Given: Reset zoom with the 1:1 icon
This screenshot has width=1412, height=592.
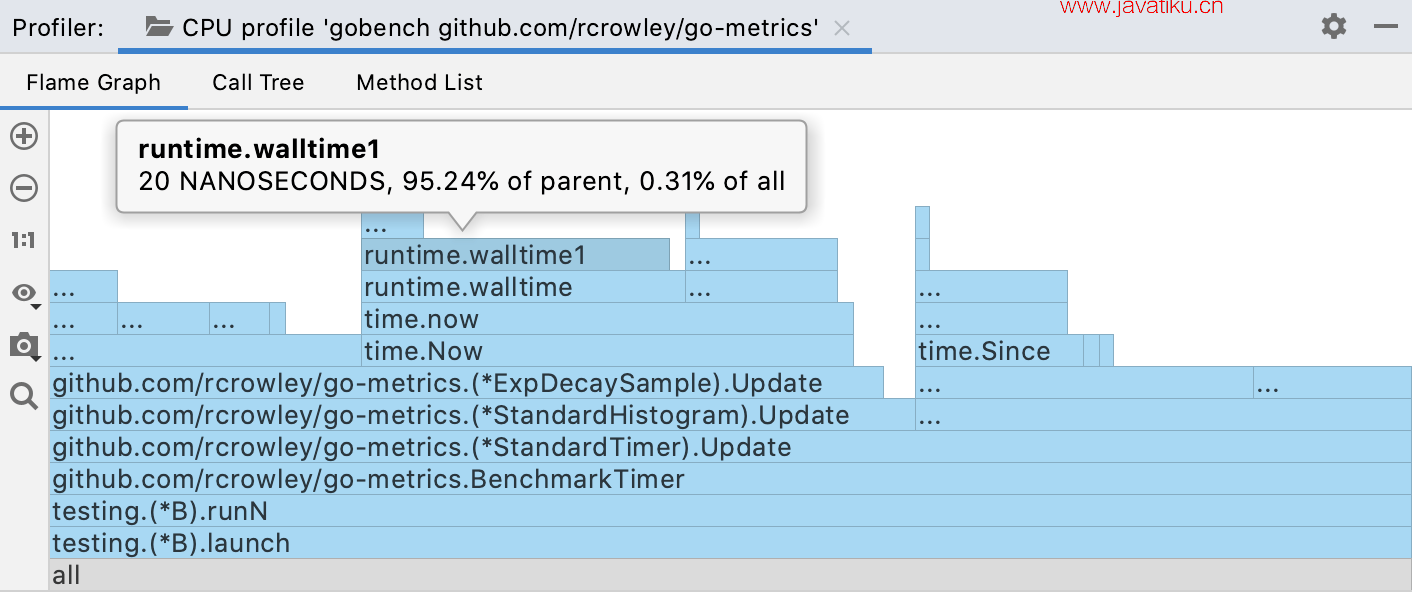Looking at the screenshot, I should click(24, 240).
